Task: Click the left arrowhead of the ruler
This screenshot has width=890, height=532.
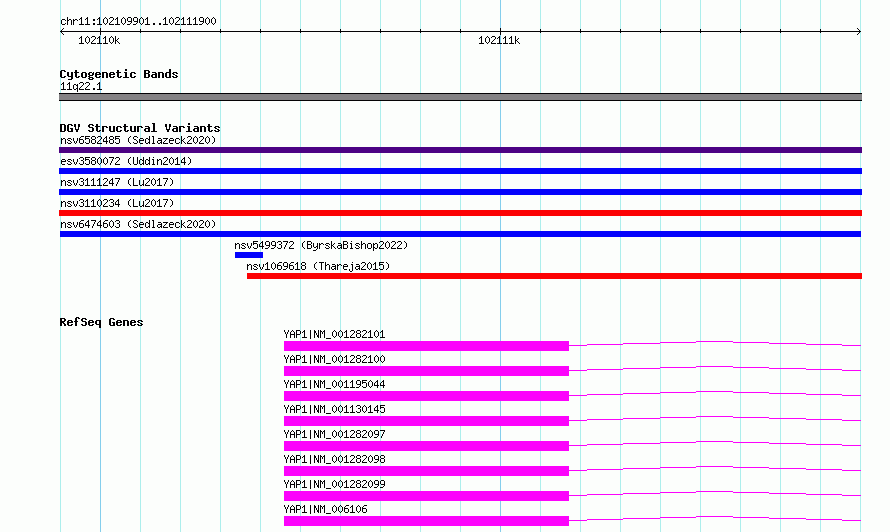Action: pyautogui.click(x=62, y=32)
